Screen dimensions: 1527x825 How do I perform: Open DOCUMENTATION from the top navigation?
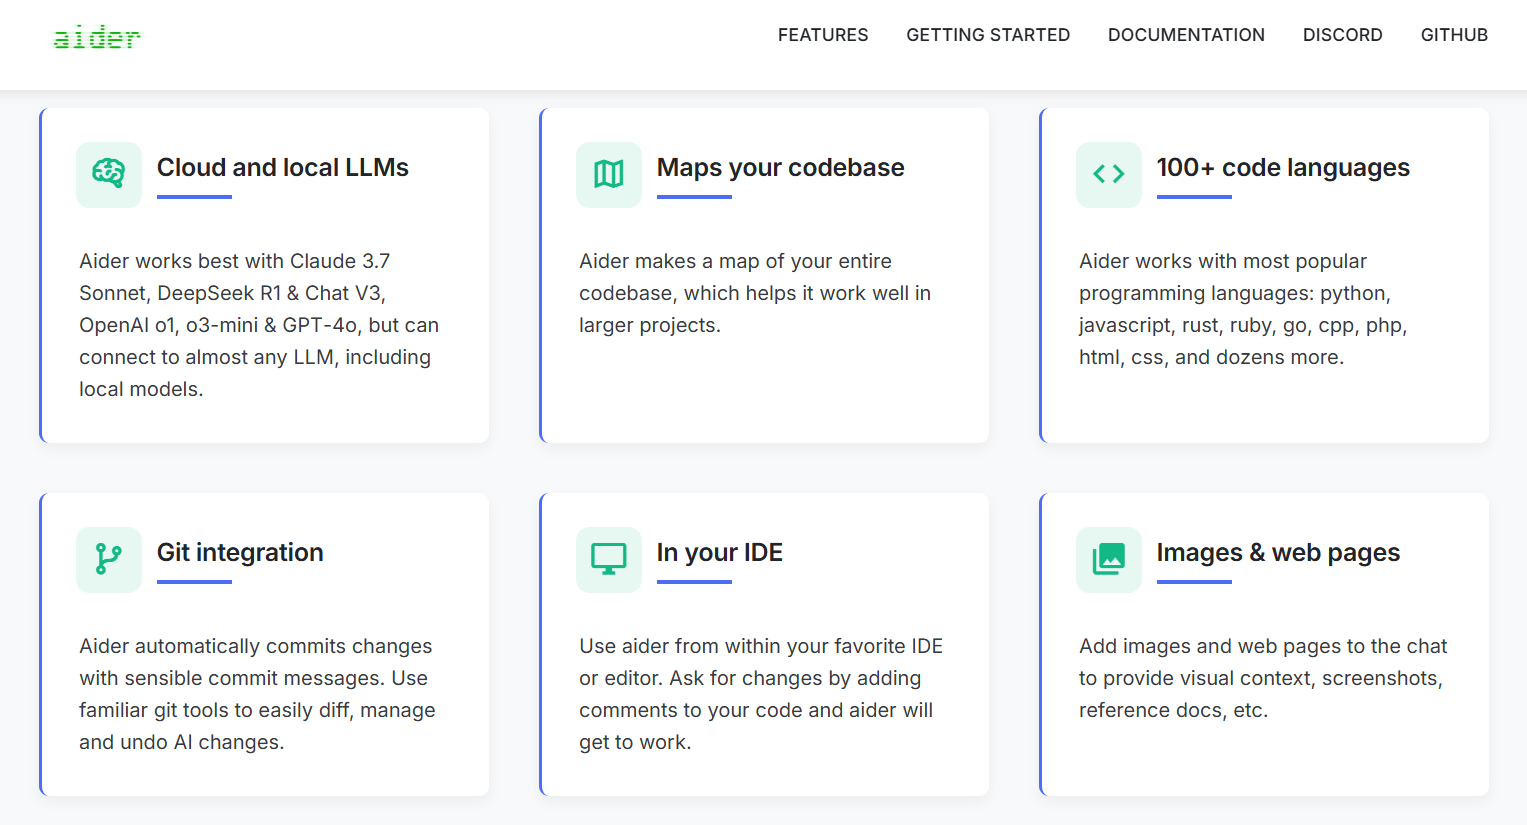(x=1186, y=35)
